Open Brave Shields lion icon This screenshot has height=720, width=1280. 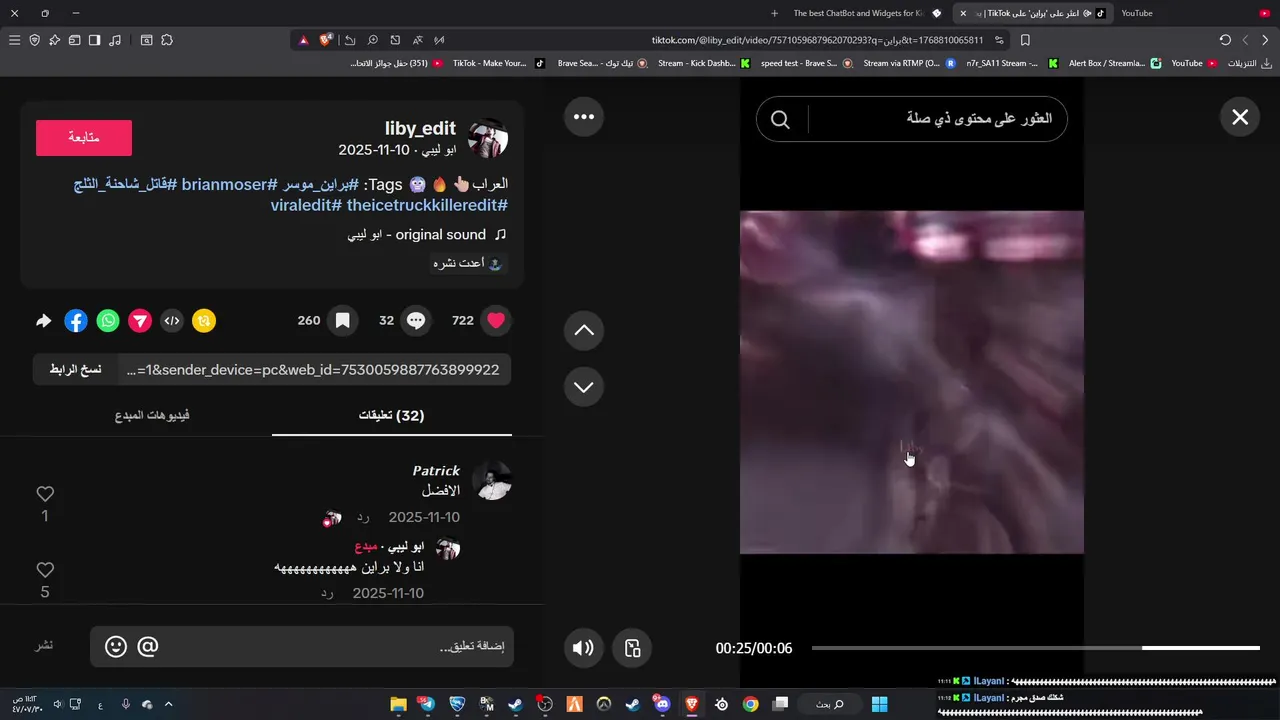[x=326, y=40]
